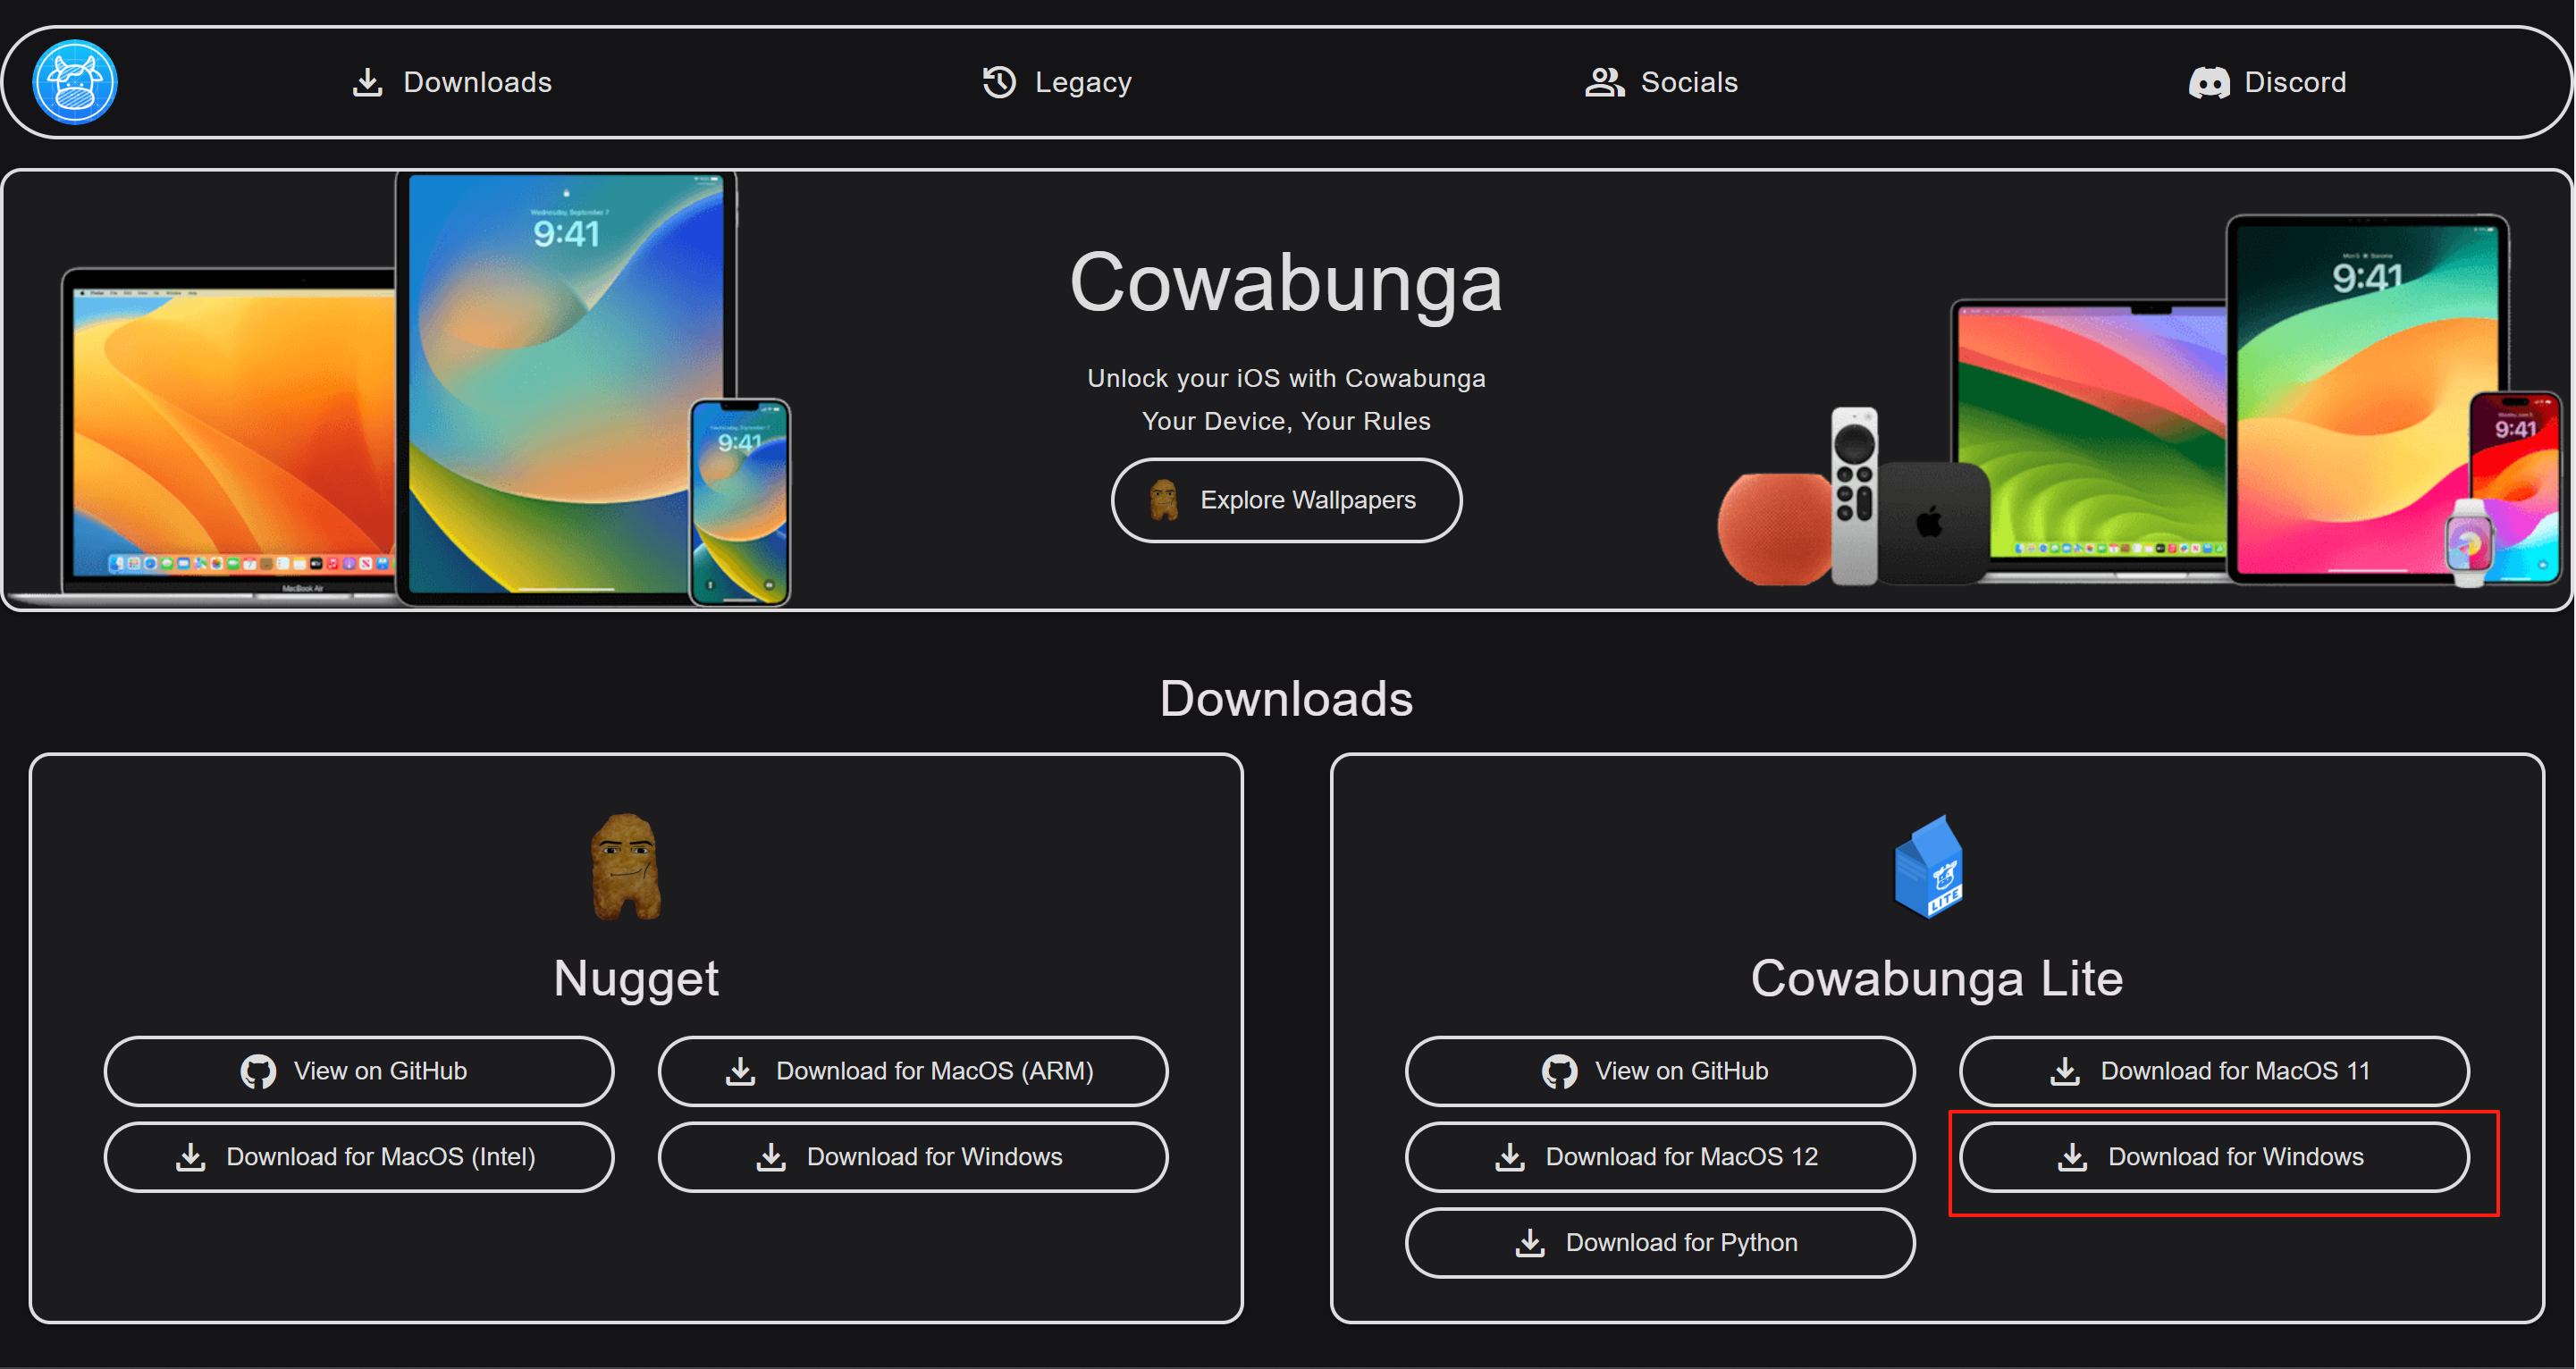The width and height of the screenshot is (2576, 1369).
Task: Download Cowabunga Lite for MacOS 11
Action: (x=2214, y=1071)
